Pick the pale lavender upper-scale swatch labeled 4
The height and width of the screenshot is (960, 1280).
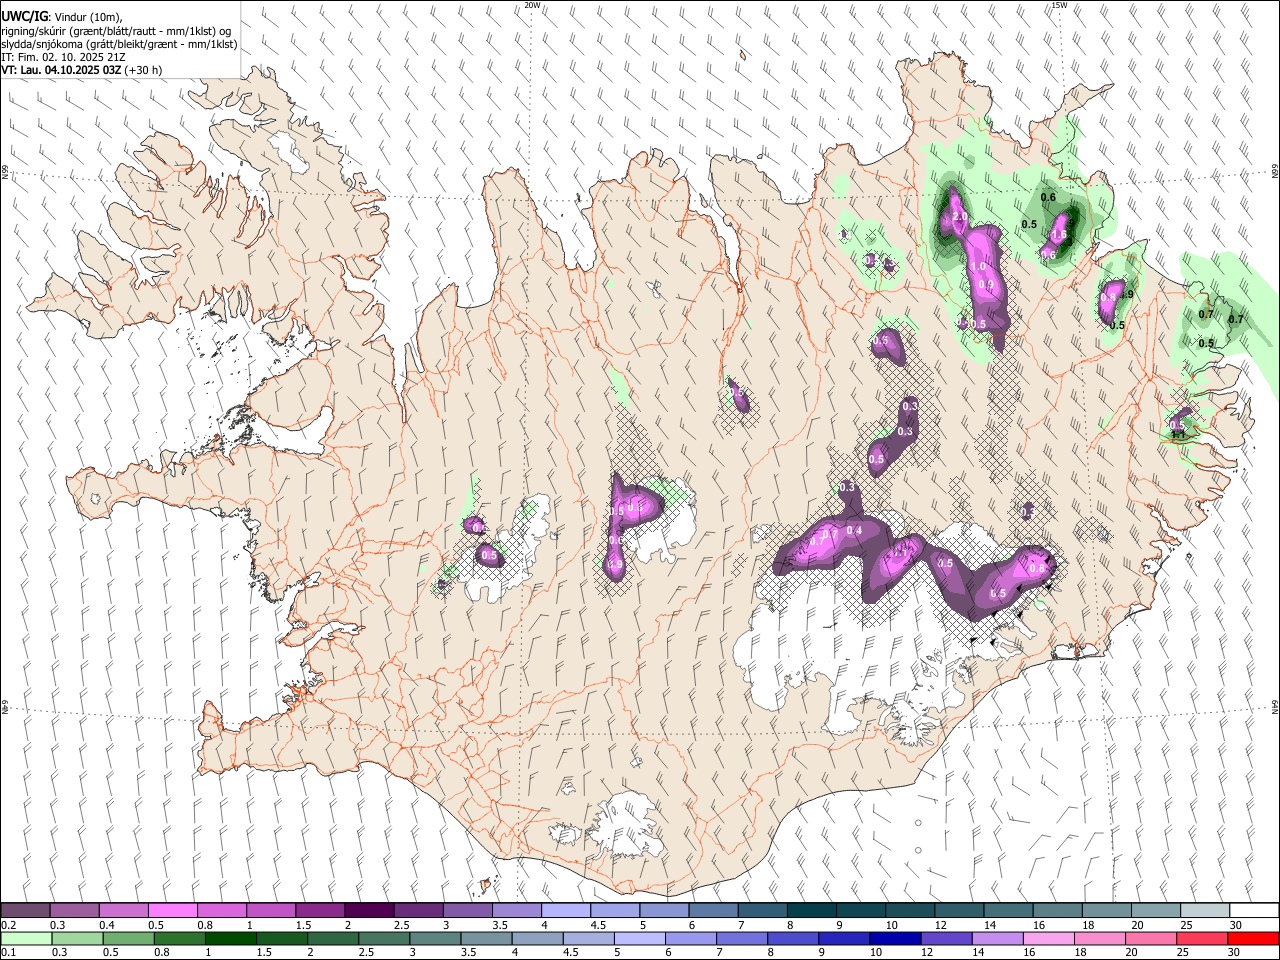[x=565, y=911]
